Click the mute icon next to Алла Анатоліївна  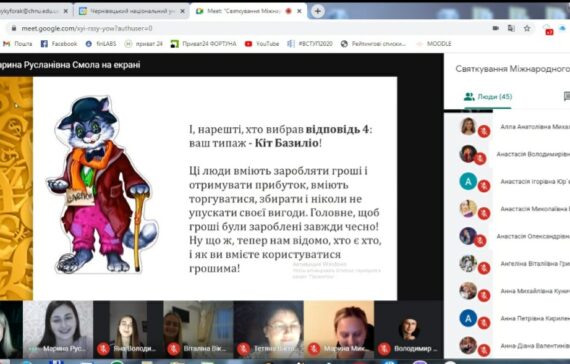coord(484,131)
